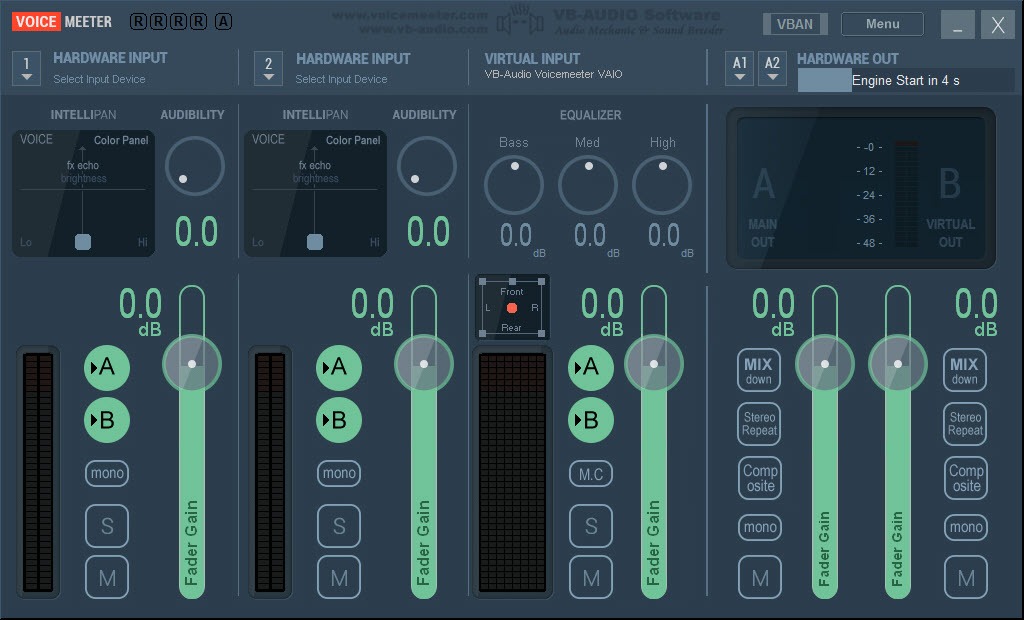Click the Audibility knob on Hardware Input 1
This screenshot has width=1024, height=620.
(194, 166)
